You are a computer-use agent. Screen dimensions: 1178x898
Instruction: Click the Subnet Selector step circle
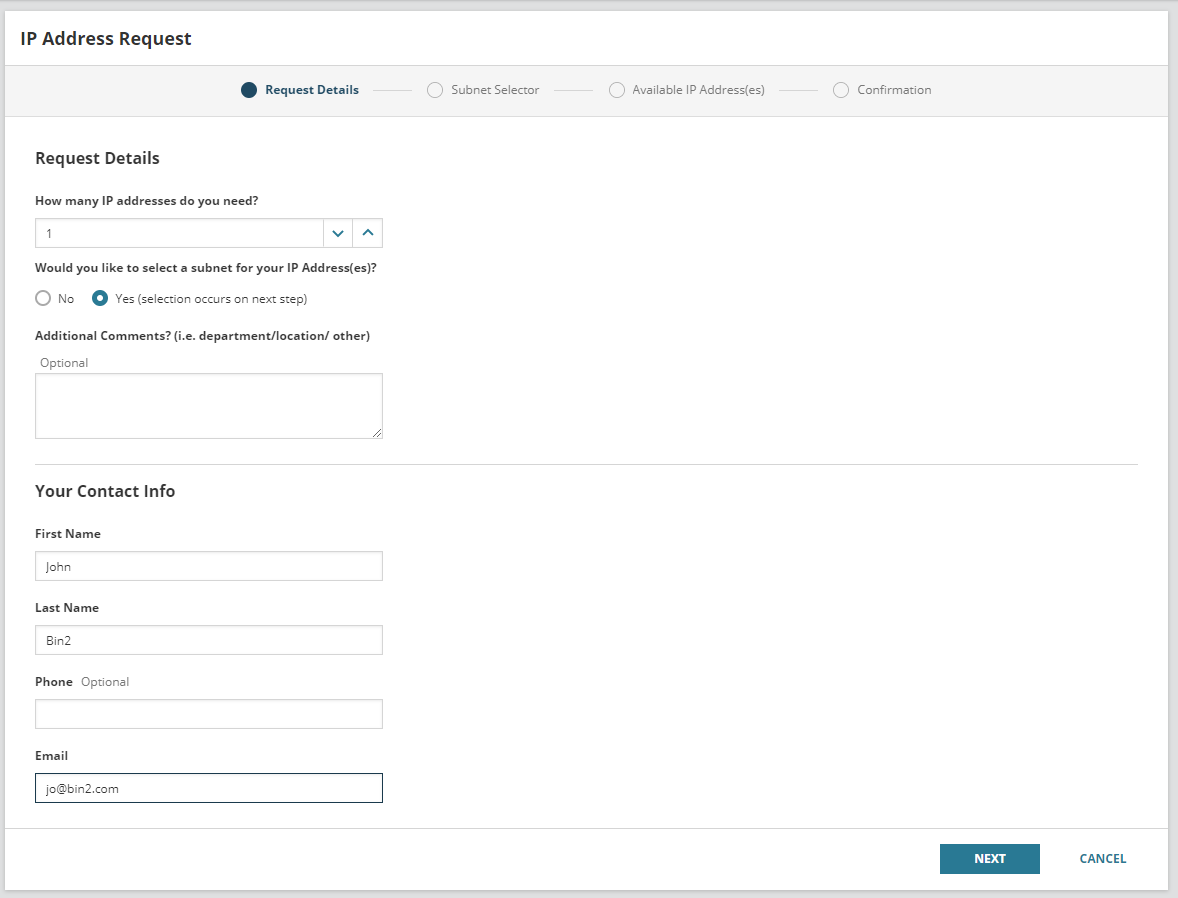[x=435, y=90]
